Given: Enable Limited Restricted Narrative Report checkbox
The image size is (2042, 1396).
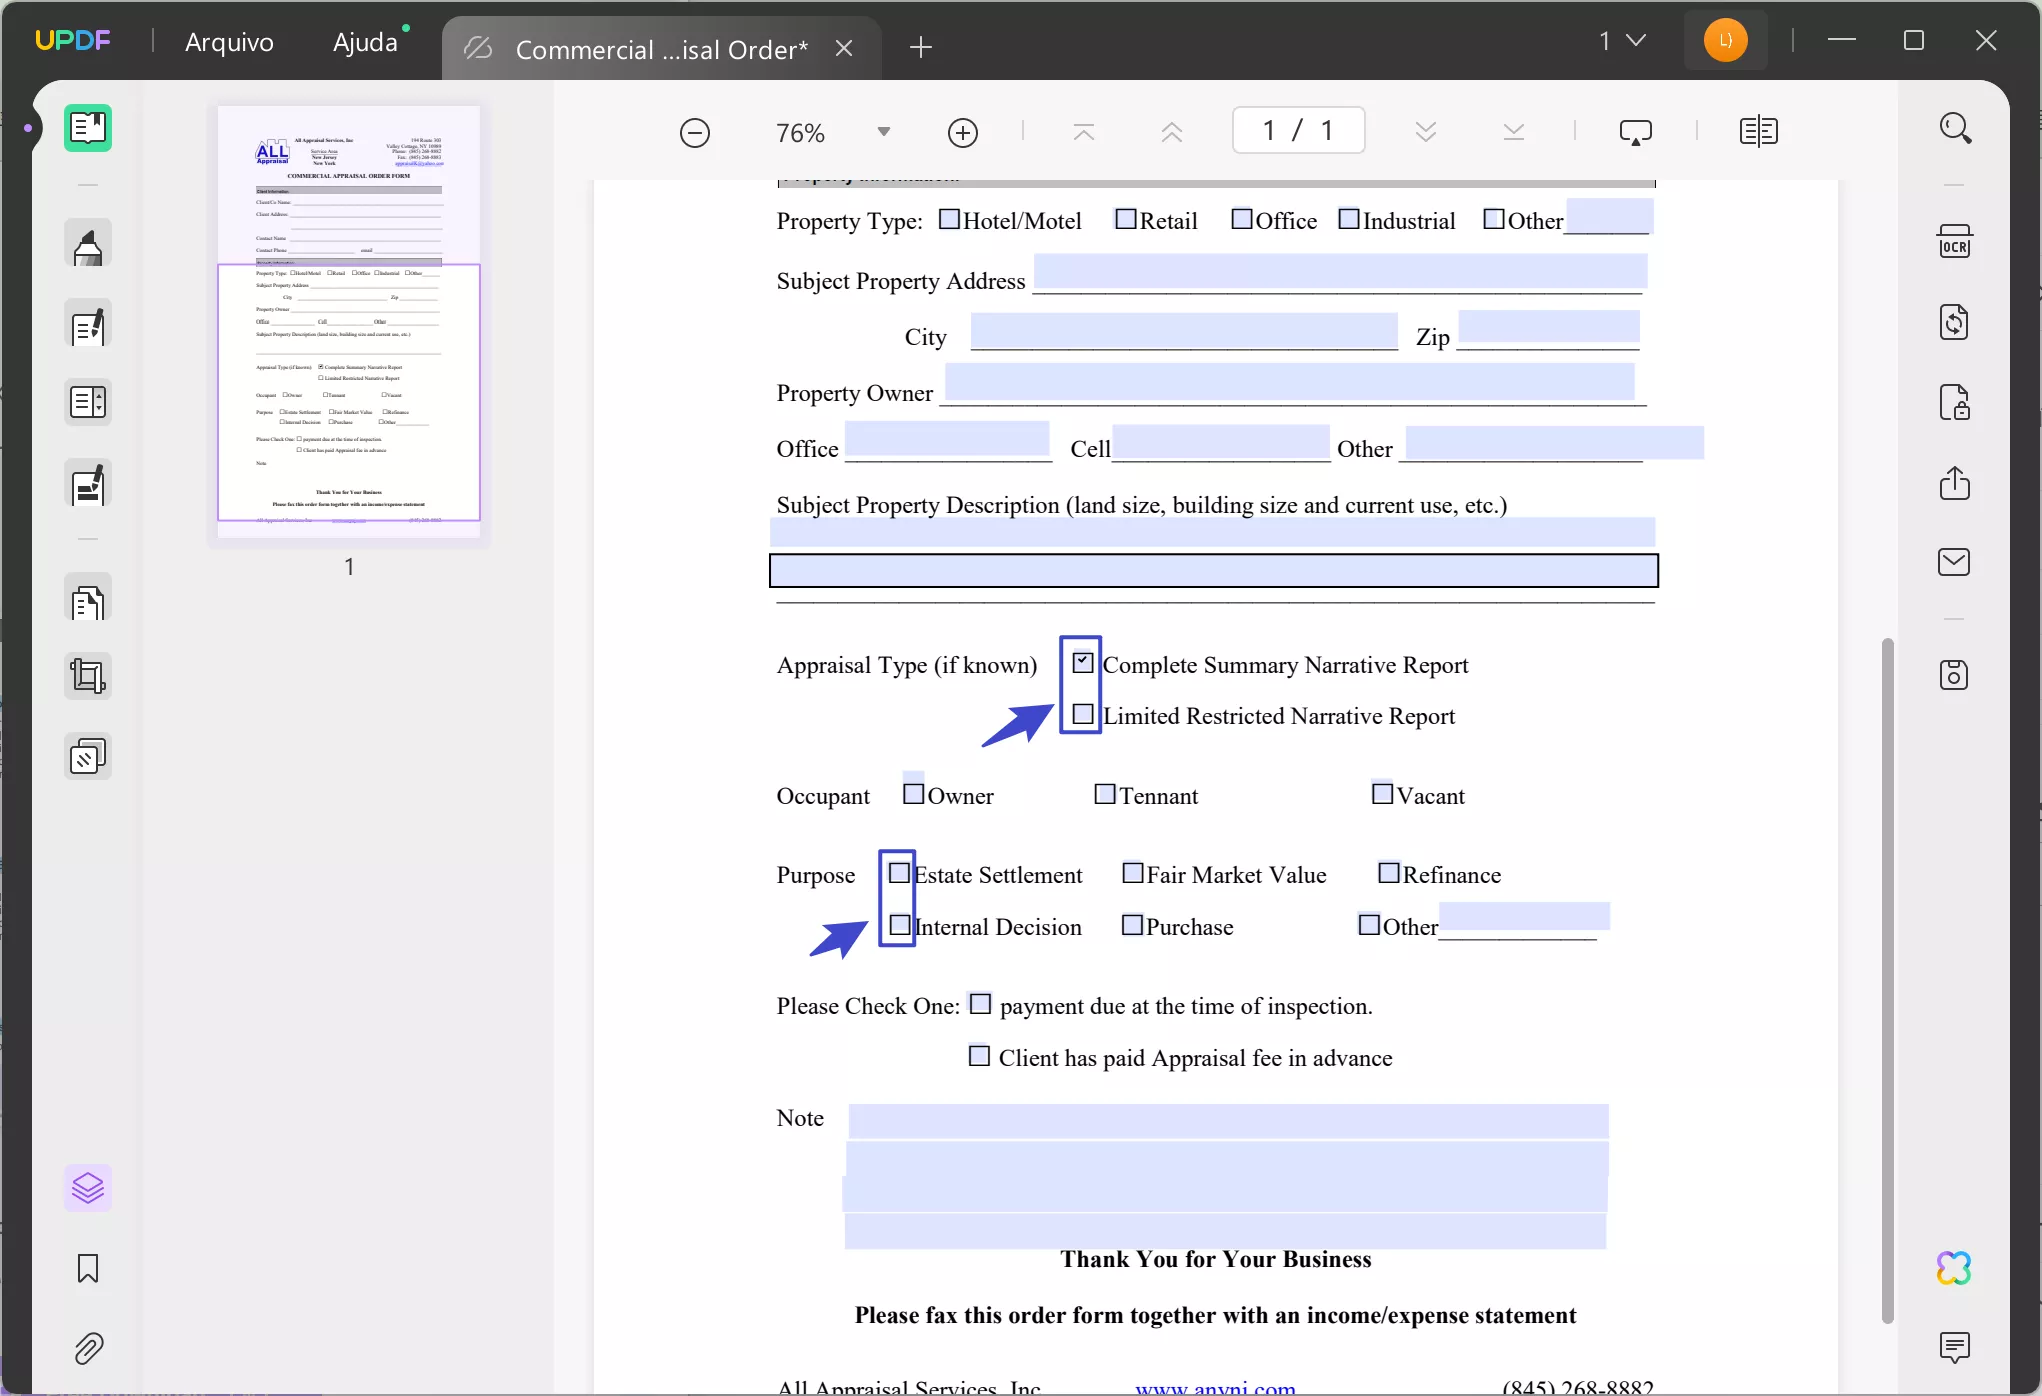Looking at the screenshot, I should 1082,714.
